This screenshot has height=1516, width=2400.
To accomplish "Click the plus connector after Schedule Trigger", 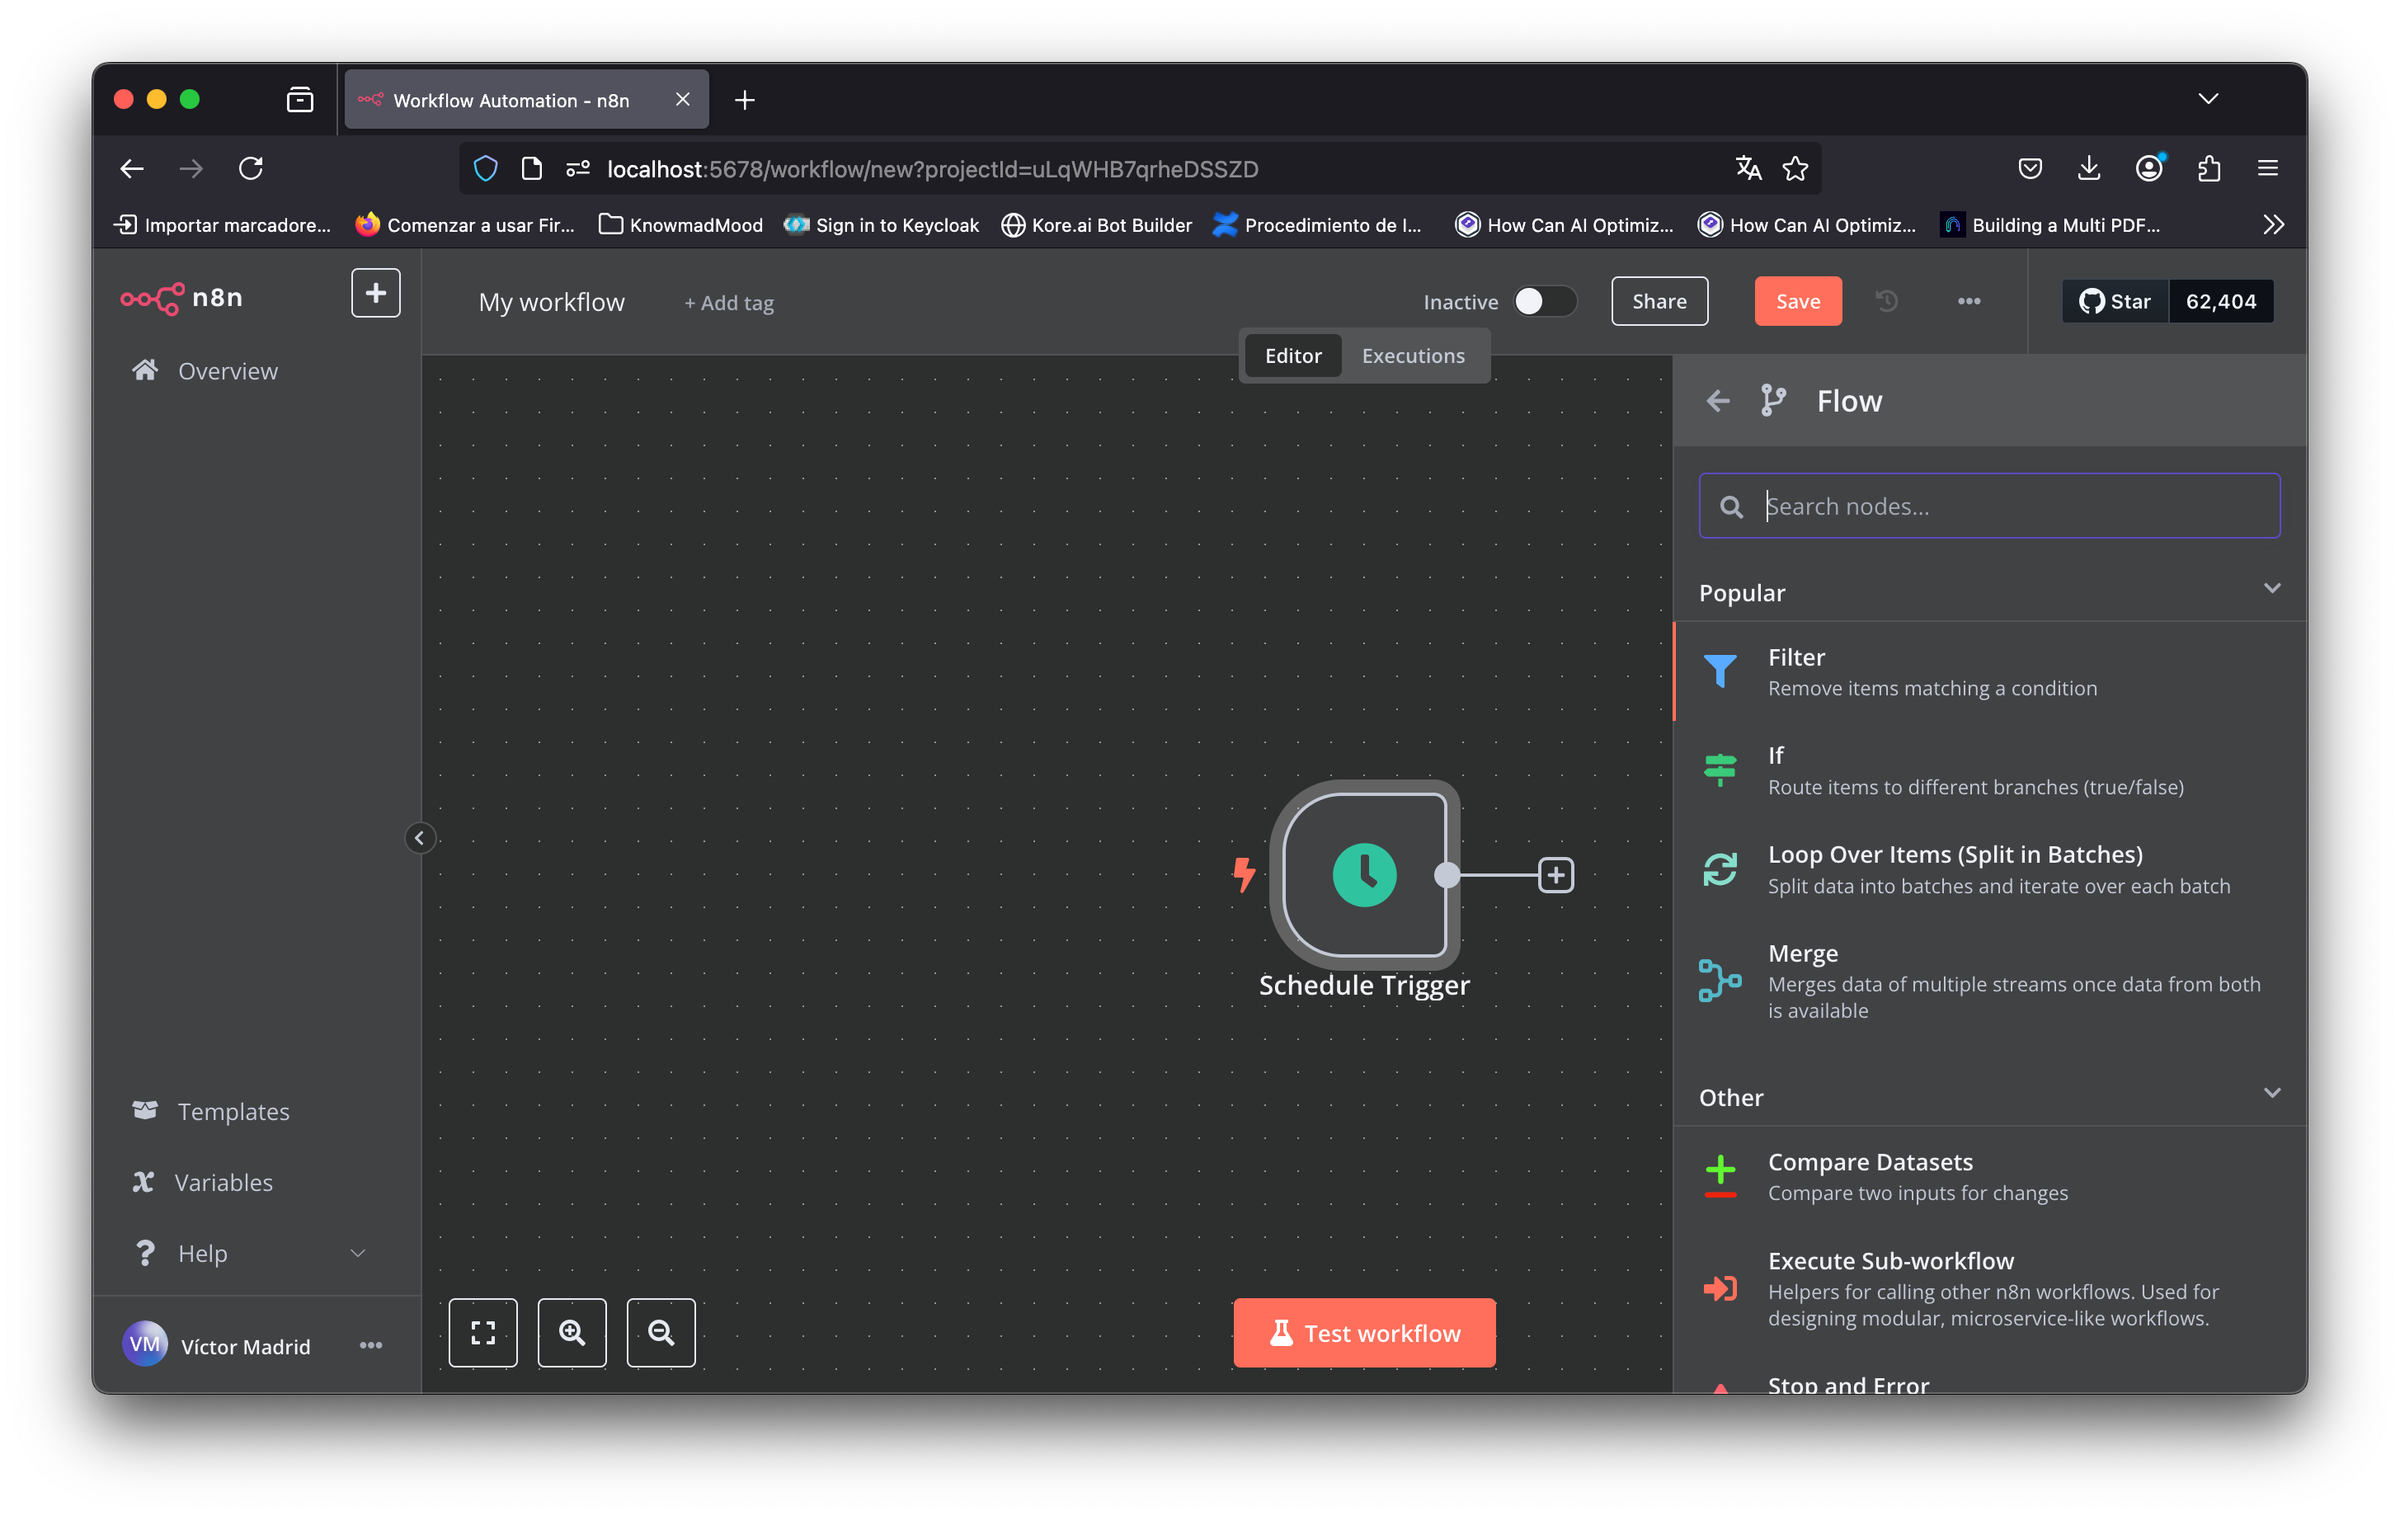I will [x=1556, y=875].
